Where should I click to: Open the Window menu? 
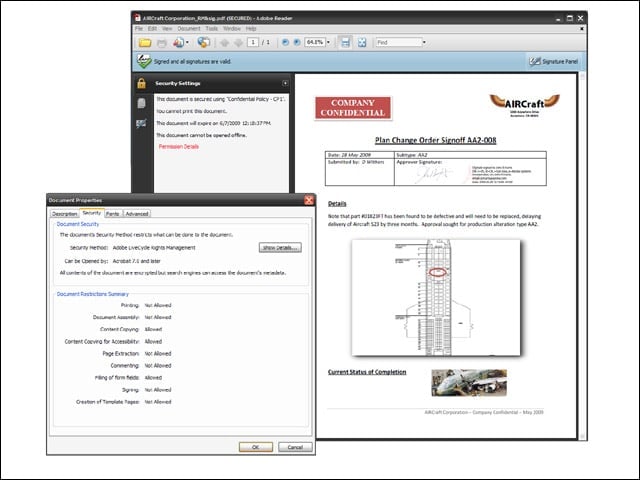[x=231, y=29]
